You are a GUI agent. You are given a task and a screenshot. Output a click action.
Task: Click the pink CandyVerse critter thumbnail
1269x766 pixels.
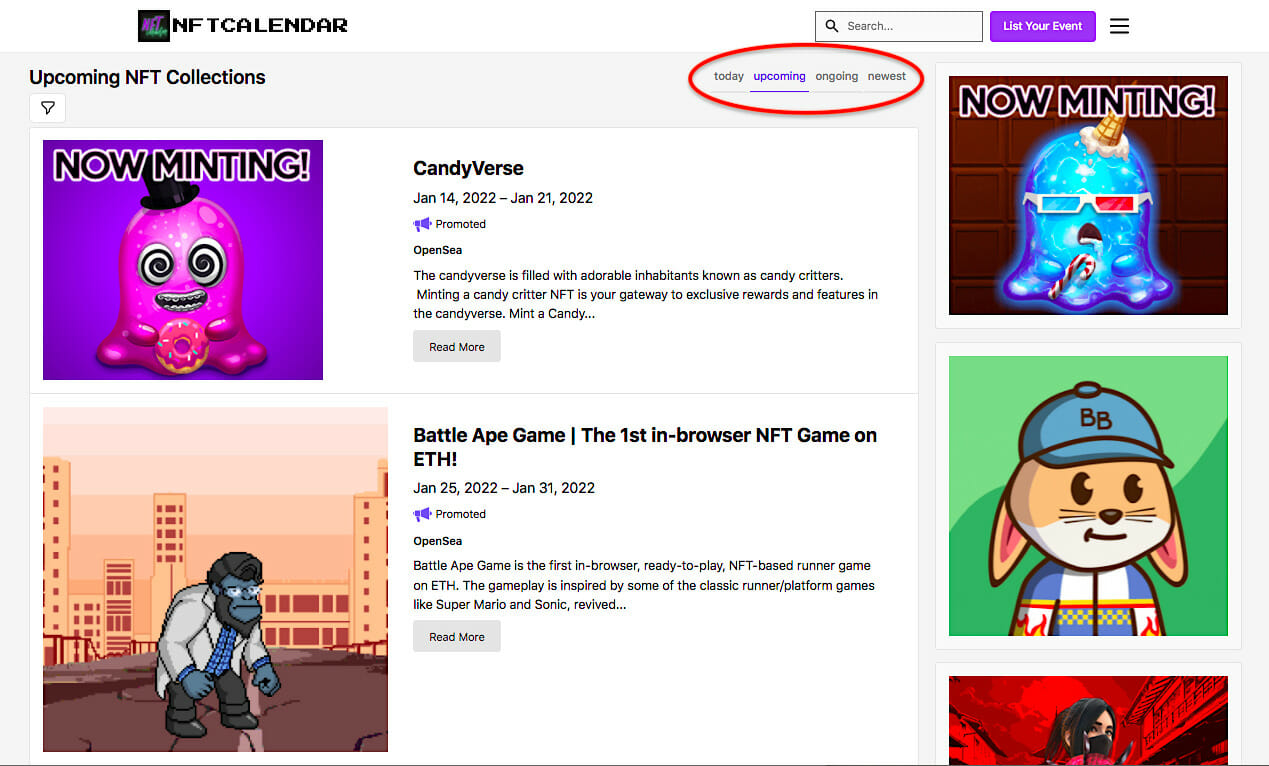click(183, 260)
